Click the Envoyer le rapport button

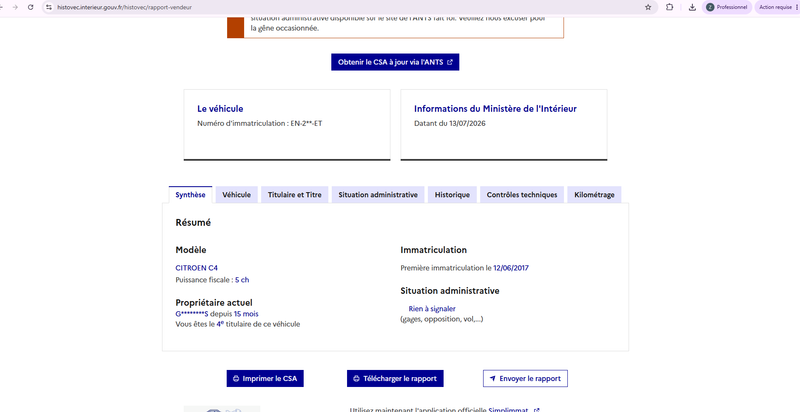click(525, 379)
